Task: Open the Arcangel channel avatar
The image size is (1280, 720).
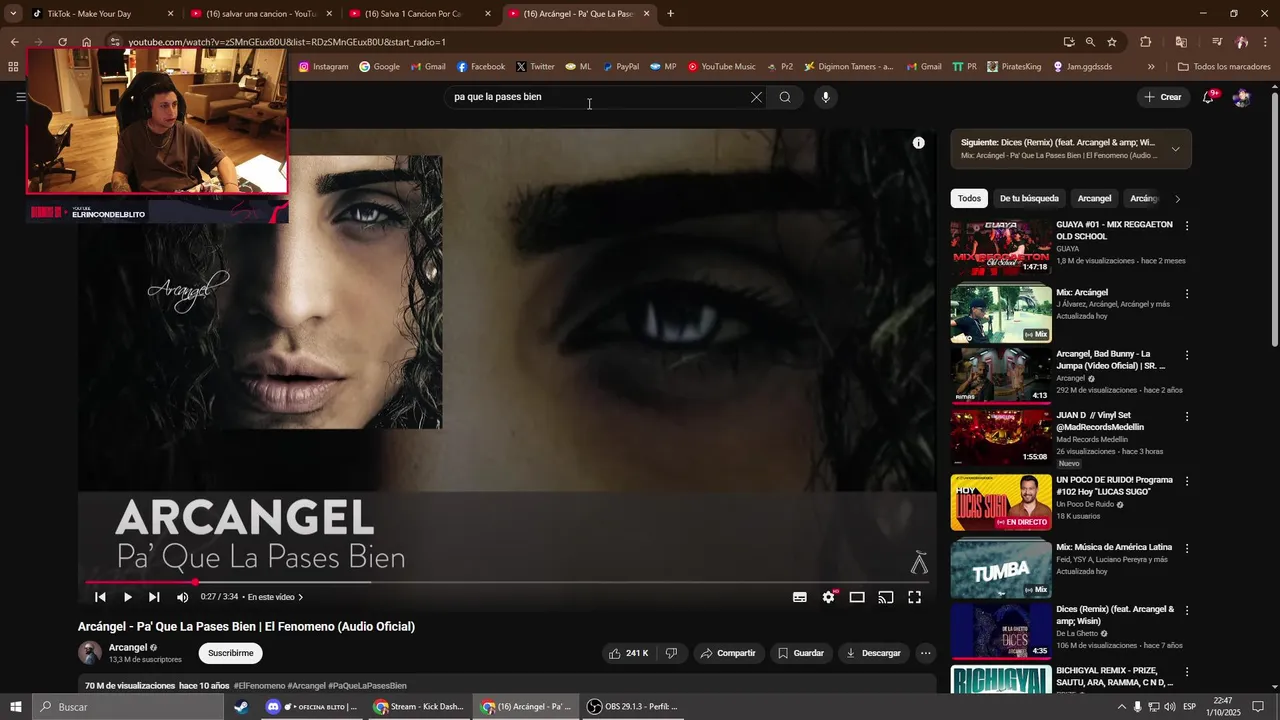Action: (x=90, y=653)
